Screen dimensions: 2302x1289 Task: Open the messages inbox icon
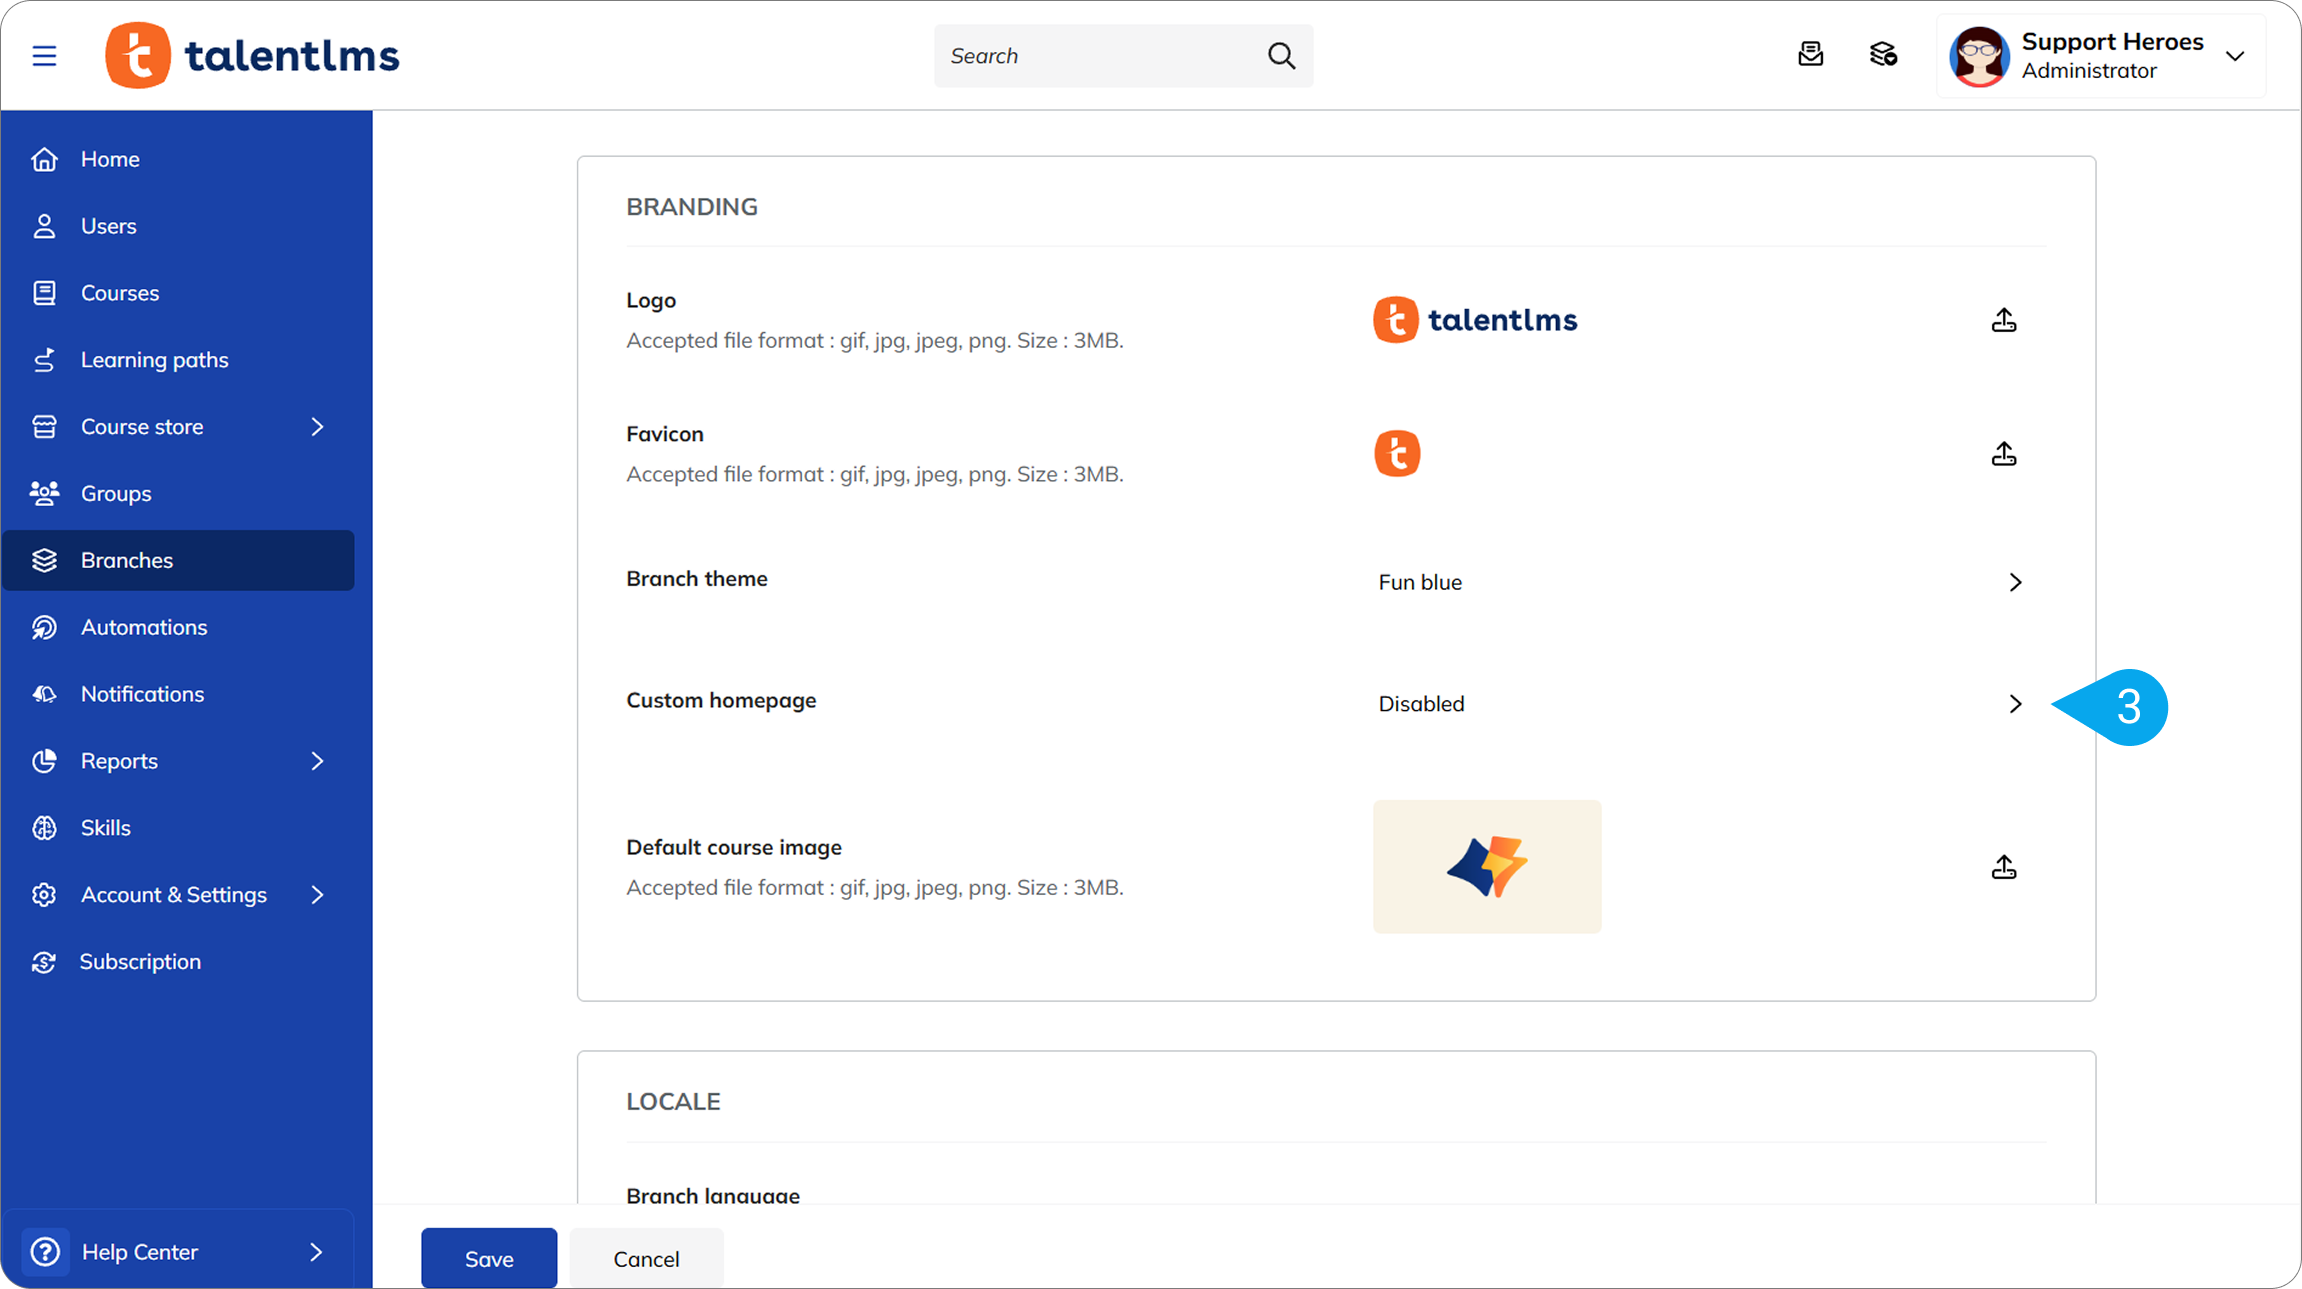[1810, 54]
